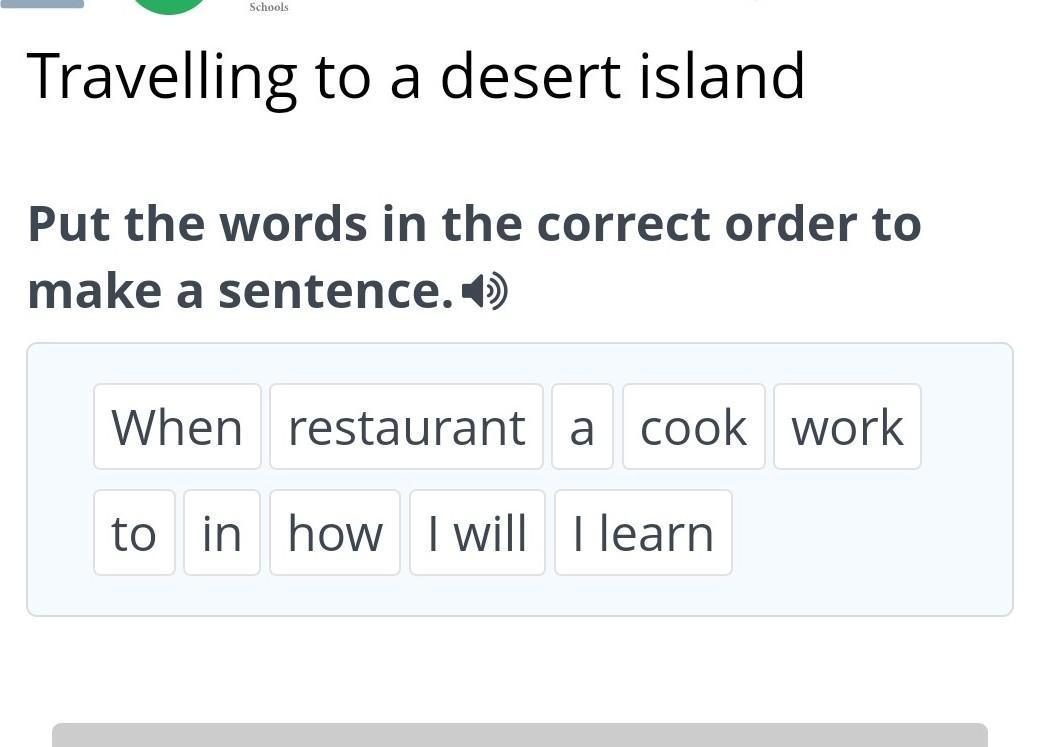
Task: Select the word tile "When"
Action: [177, 427]
